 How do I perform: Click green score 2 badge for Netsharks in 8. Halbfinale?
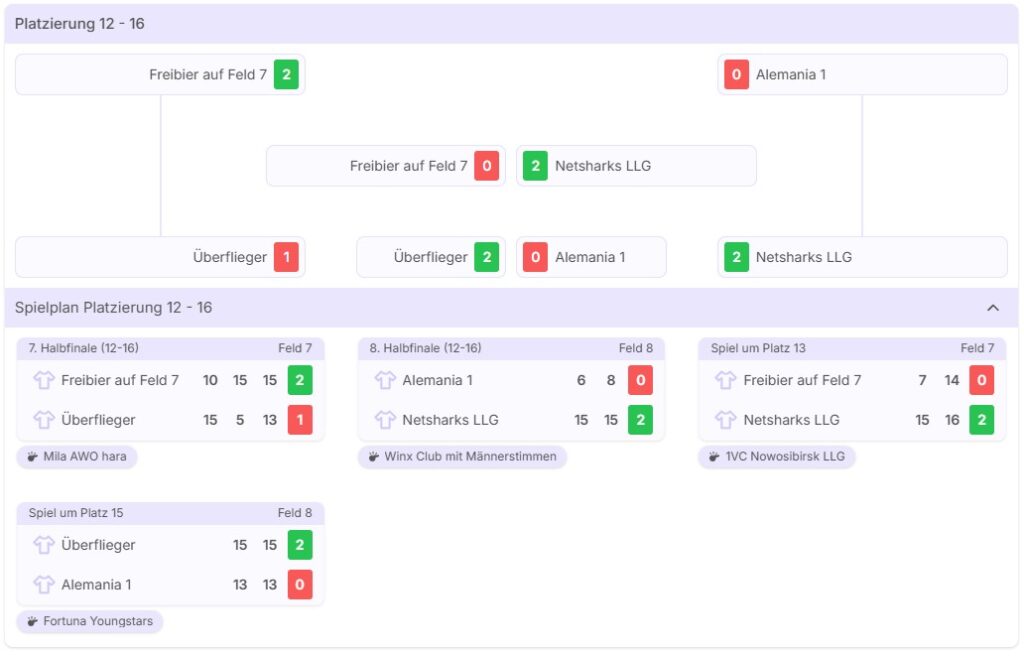[x=640, y=420]
